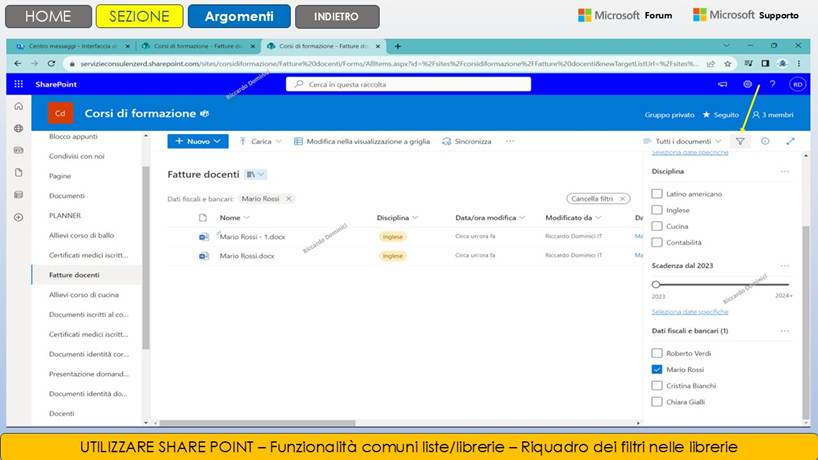The height and width of the screenshot is (460, 818).
Task: Open the Nuovo dropdown button
Action: 198,141
